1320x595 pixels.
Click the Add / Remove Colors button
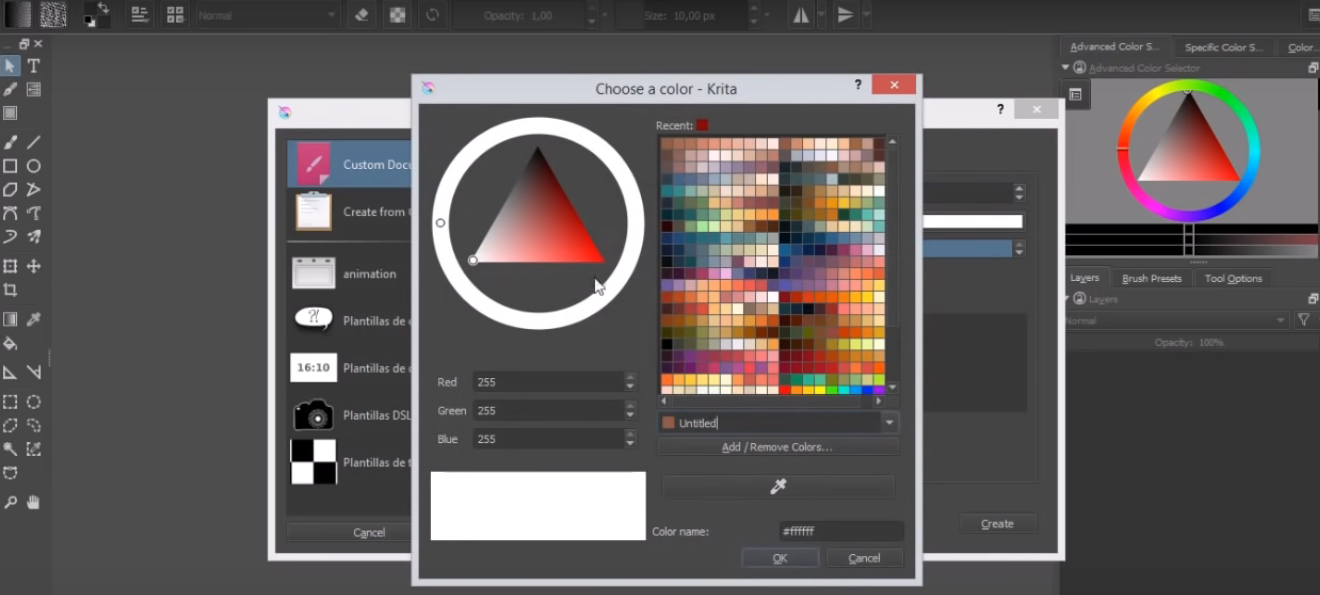[x=778, y=447]
